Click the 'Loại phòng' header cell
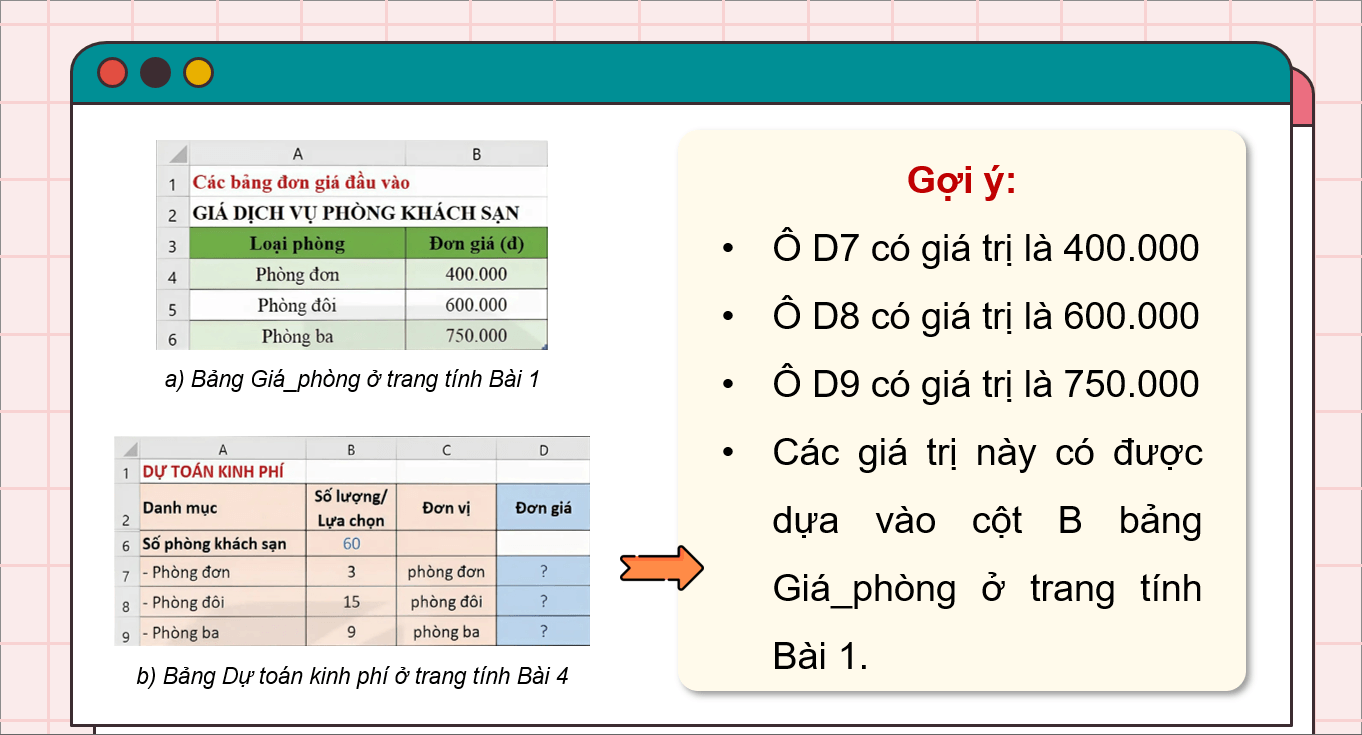This screenshot has width=1362, height=735. point(297,243)
